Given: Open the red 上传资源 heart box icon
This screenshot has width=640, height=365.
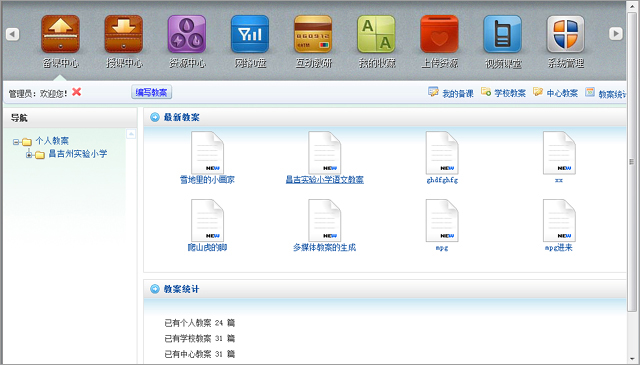Looking at the screenshot, I should pyautogui.click(x=440, y=34).
